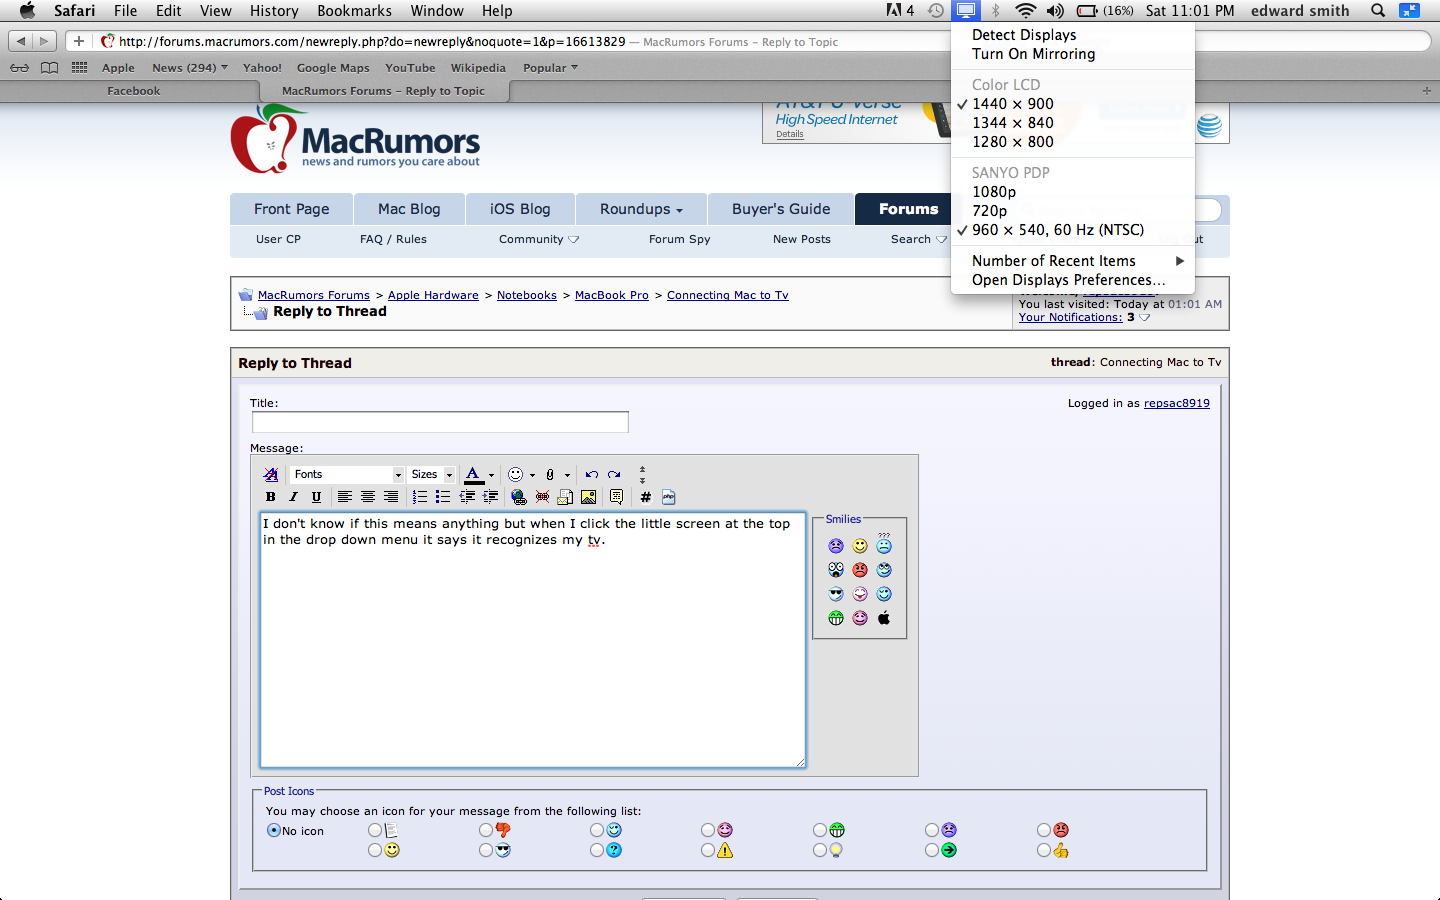
Task: Open the Fonts dropdown
Action: point(347,475)
